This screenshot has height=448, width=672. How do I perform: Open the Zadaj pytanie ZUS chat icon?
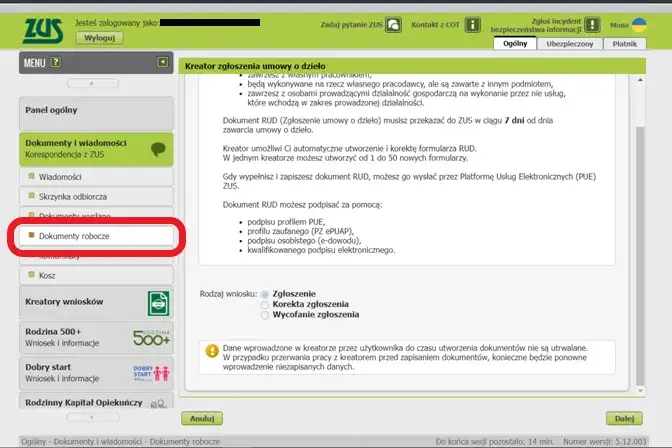[x=394, y=24]
